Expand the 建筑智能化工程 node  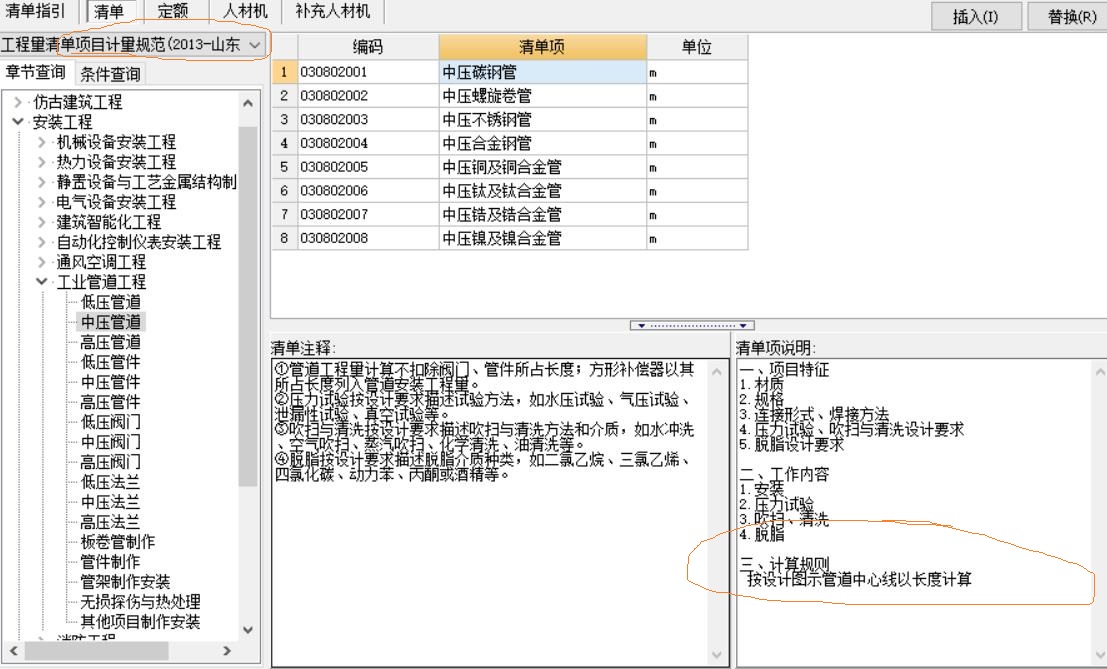42,222
